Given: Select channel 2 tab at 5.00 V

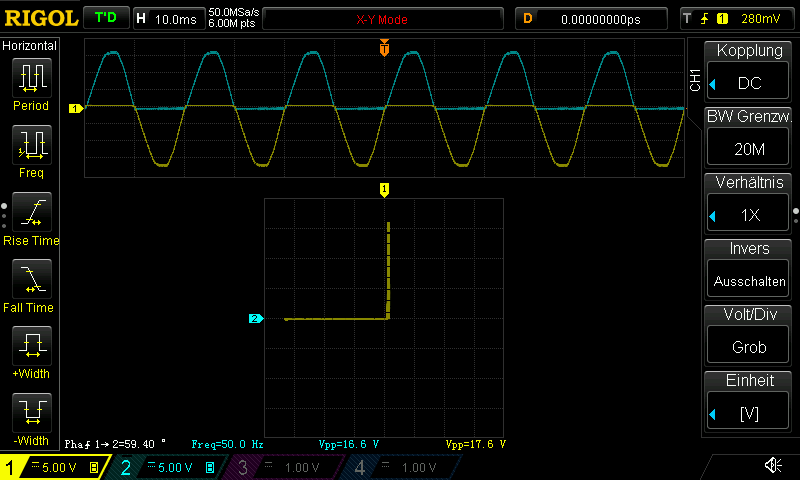Looking at the screenshot, I should click(166, 467).
